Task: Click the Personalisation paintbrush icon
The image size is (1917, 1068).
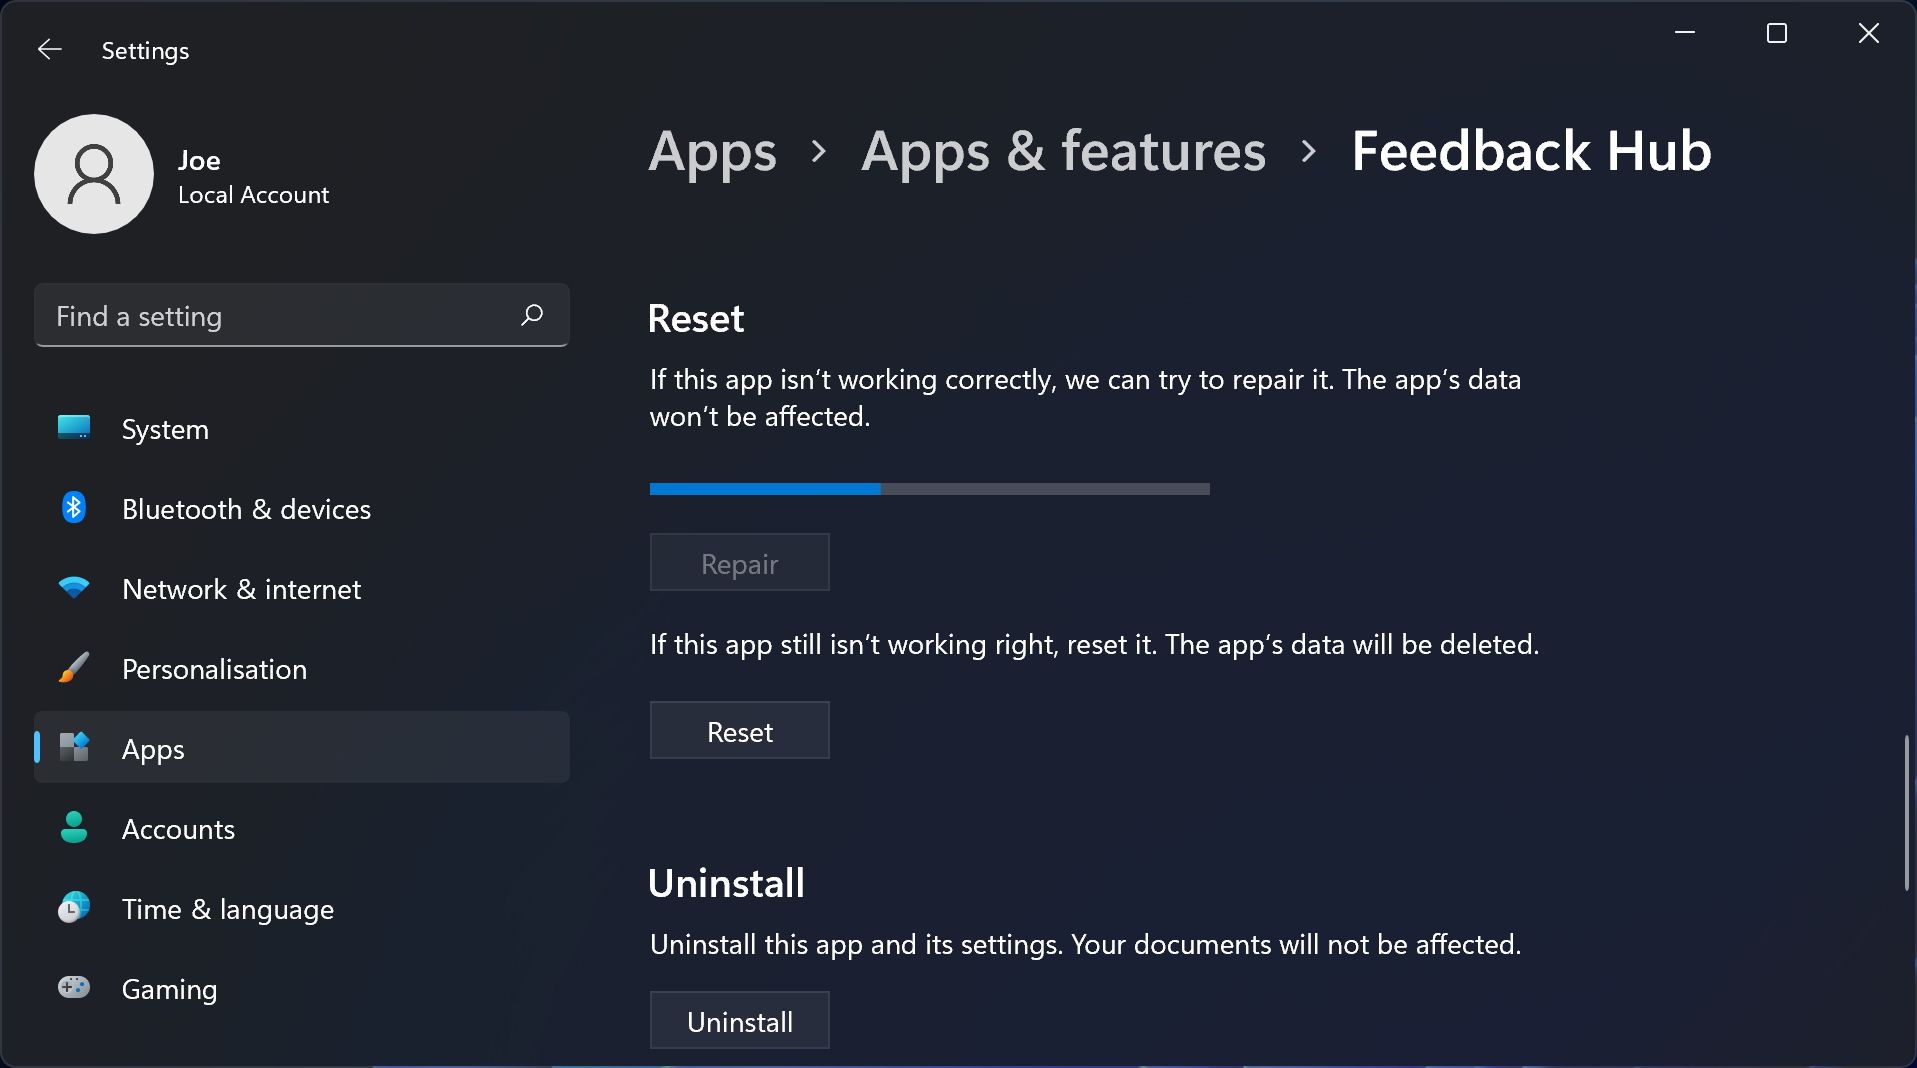Action: click(74, 668)
